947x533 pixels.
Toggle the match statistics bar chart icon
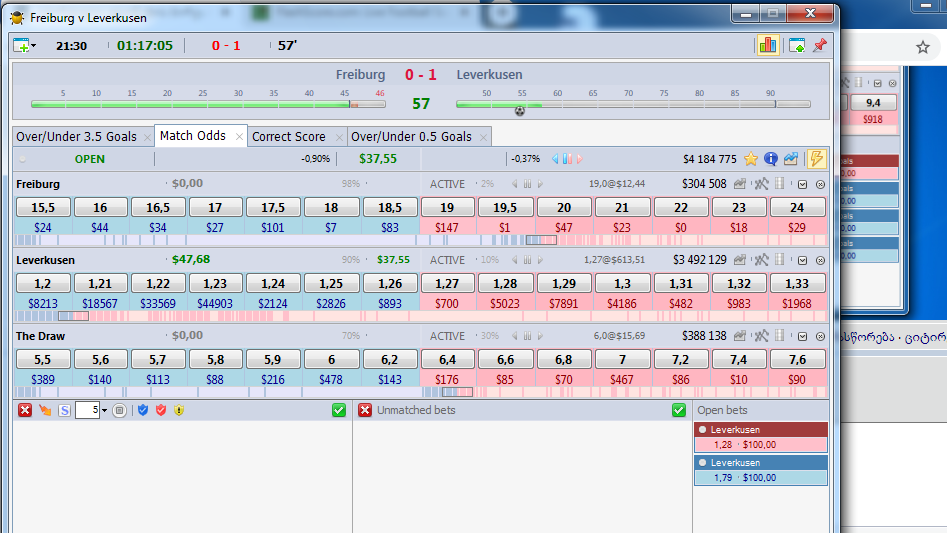point(768,45)
